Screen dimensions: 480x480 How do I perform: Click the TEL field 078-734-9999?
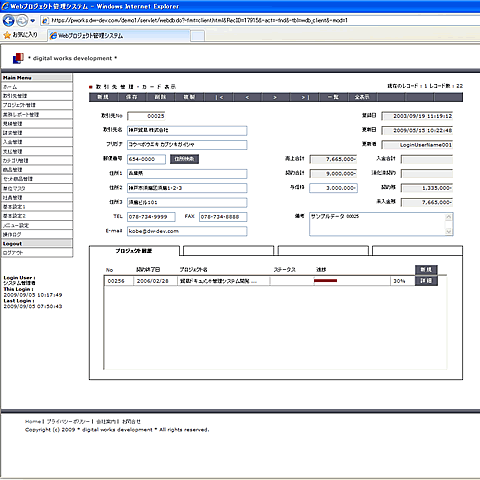click(x=151, y=217)
